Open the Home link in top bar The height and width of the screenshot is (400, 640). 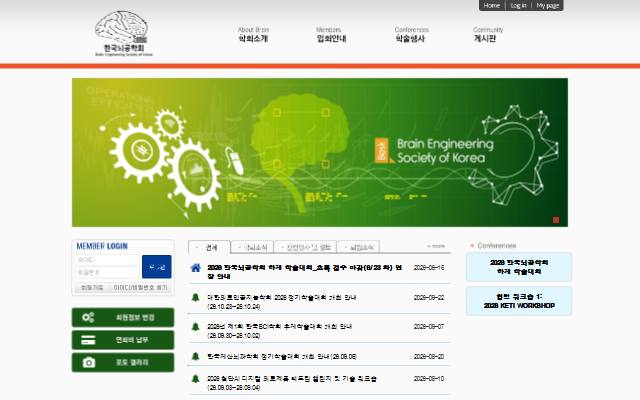click(491, 6)
